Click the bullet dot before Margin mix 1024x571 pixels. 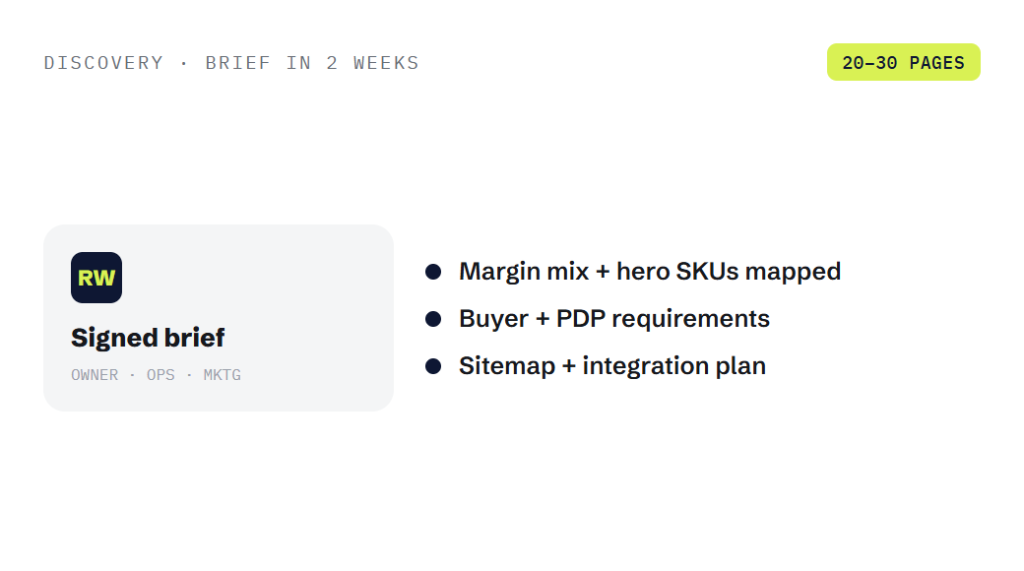click(x=433, y=272)
